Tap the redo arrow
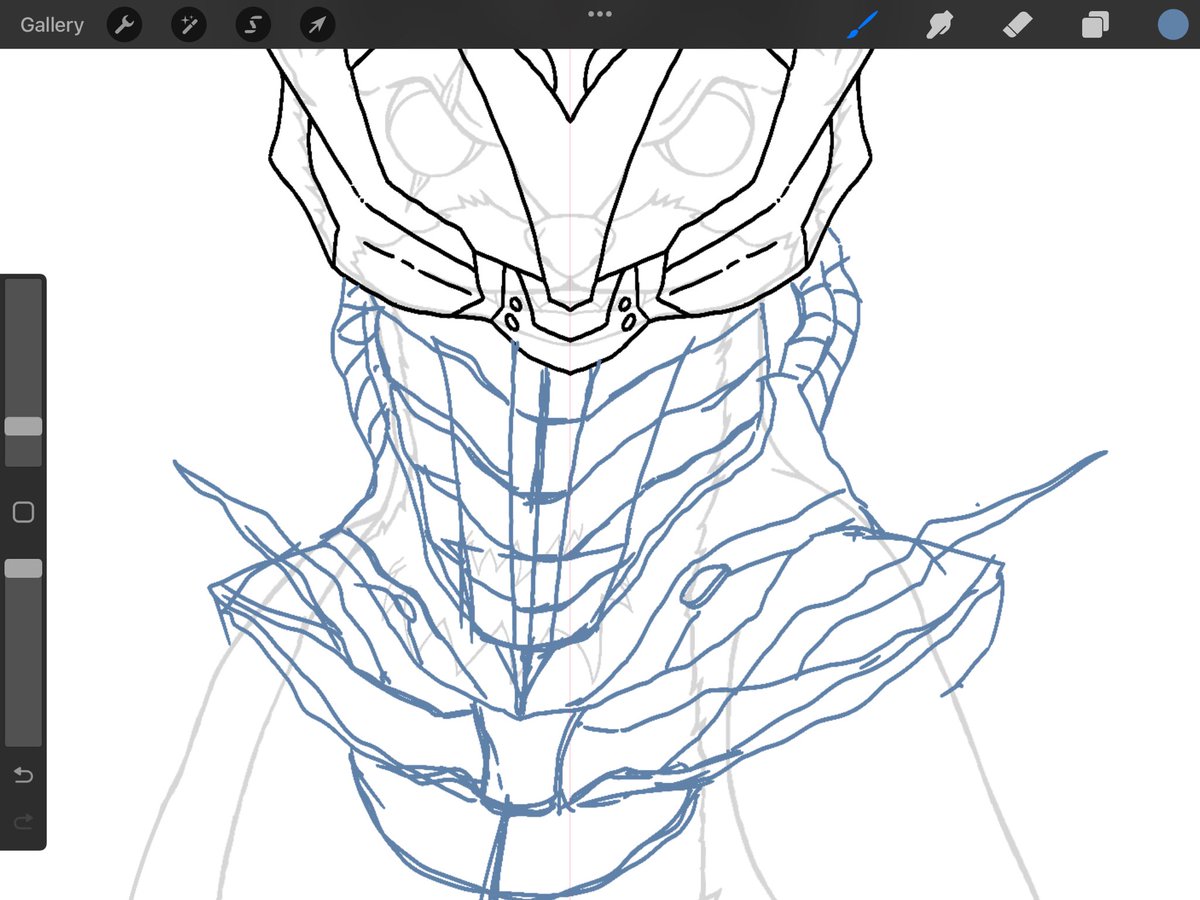 tap(23, 822)
